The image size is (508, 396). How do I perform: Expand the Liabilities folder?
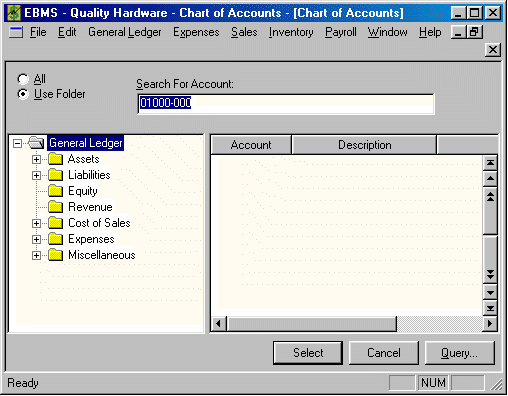click(36, 175)
